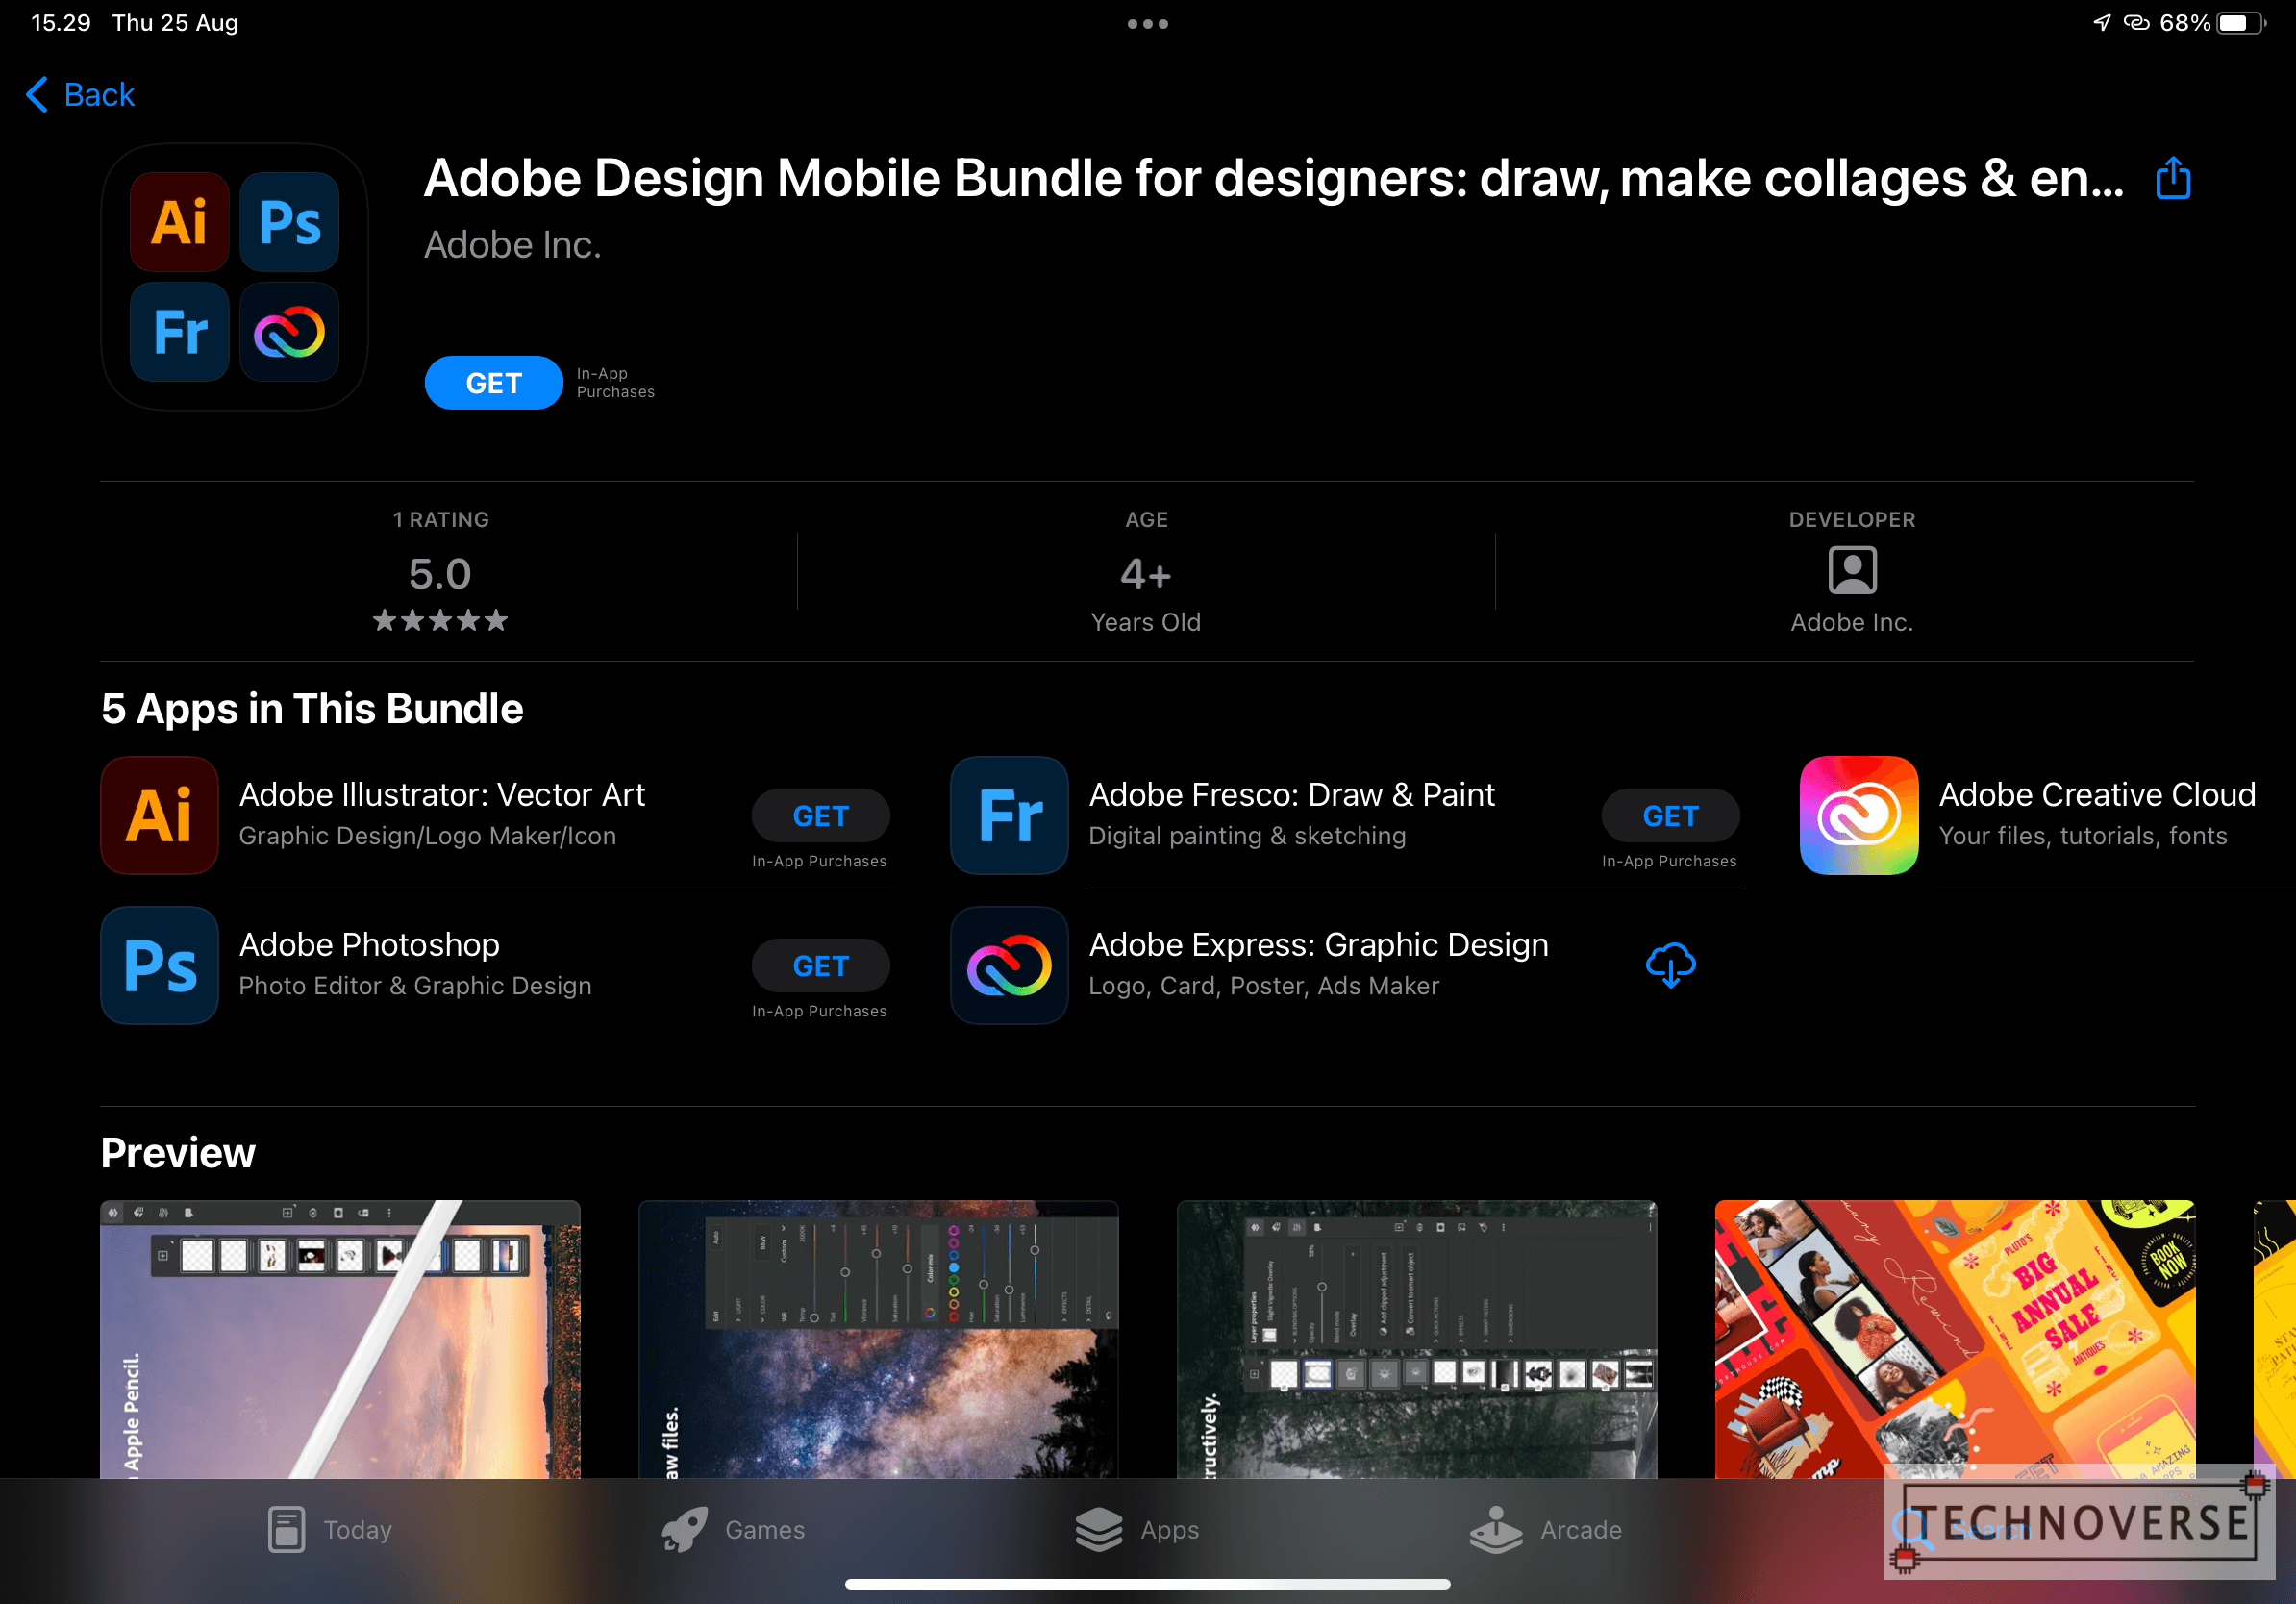Open the Adobe Fresco app icon
This screenshot has width=2296, height=1604.
tap(1009, 815)
